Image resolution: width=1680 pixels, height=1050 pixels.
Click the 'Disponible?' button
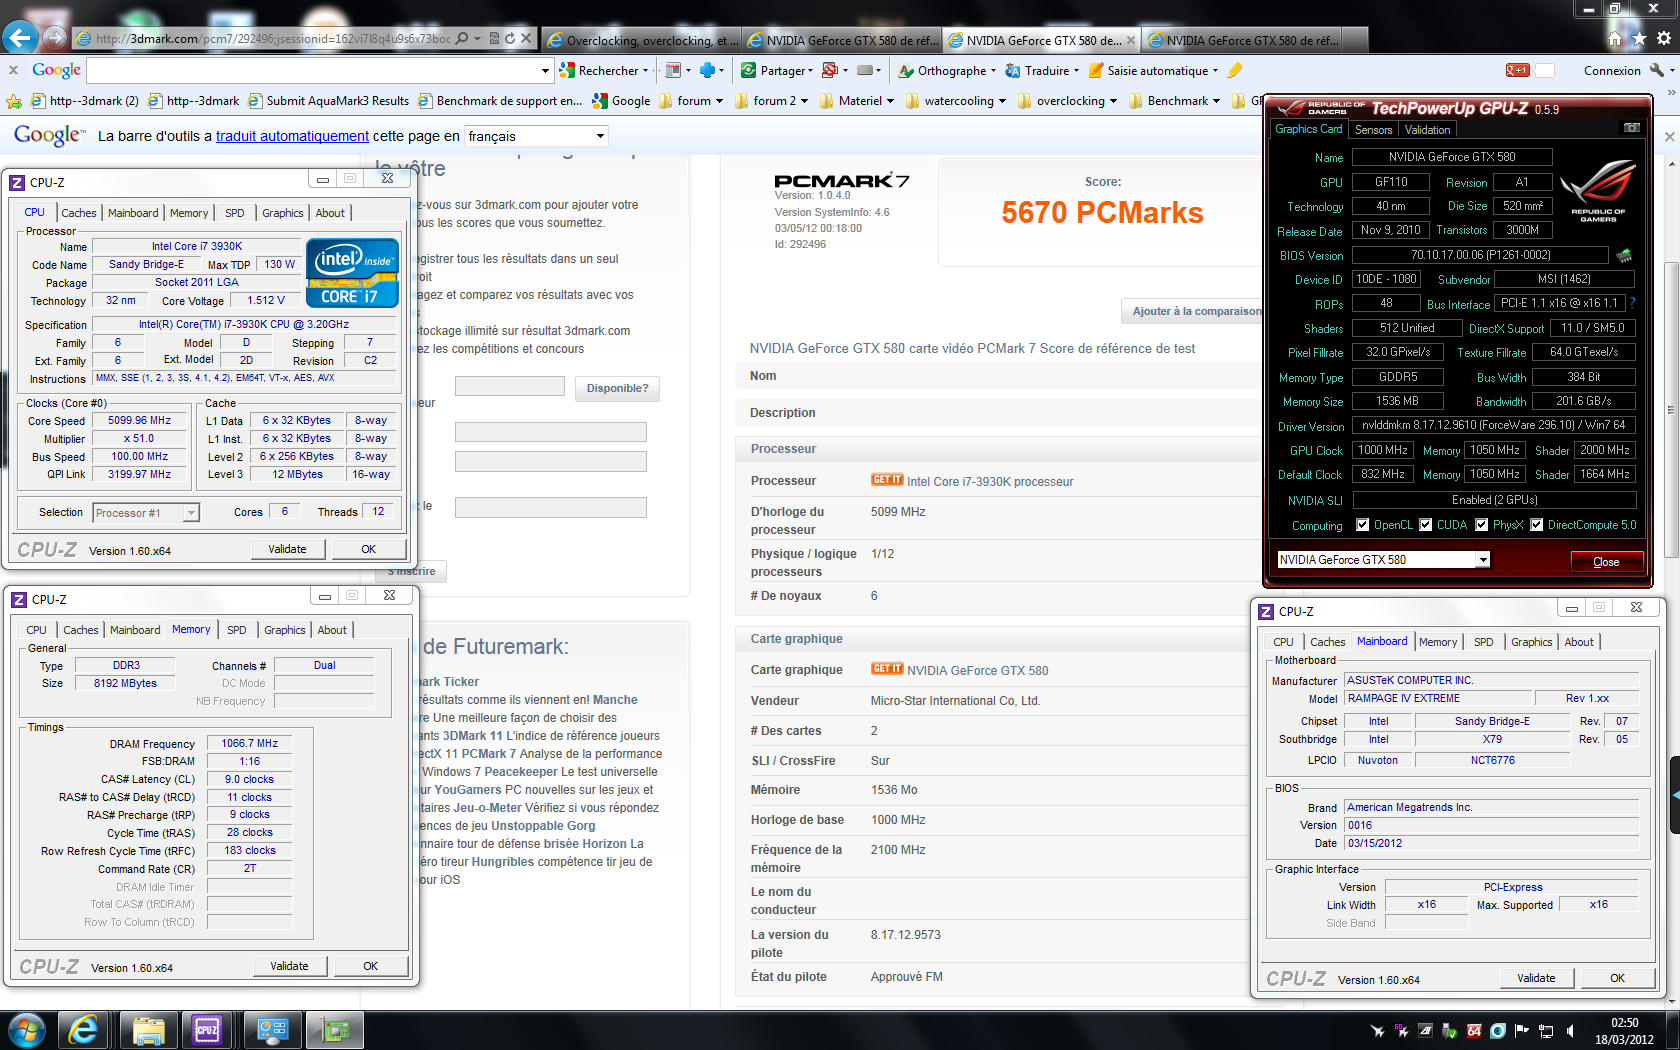[617, 388]
